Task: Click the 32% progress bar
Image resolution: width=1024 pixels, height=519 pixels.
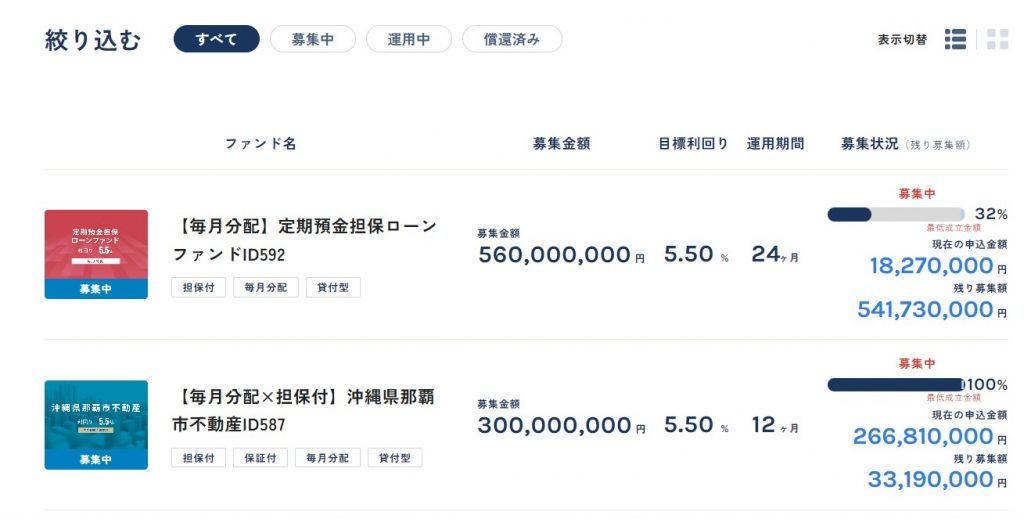Action: click(895, 214)
